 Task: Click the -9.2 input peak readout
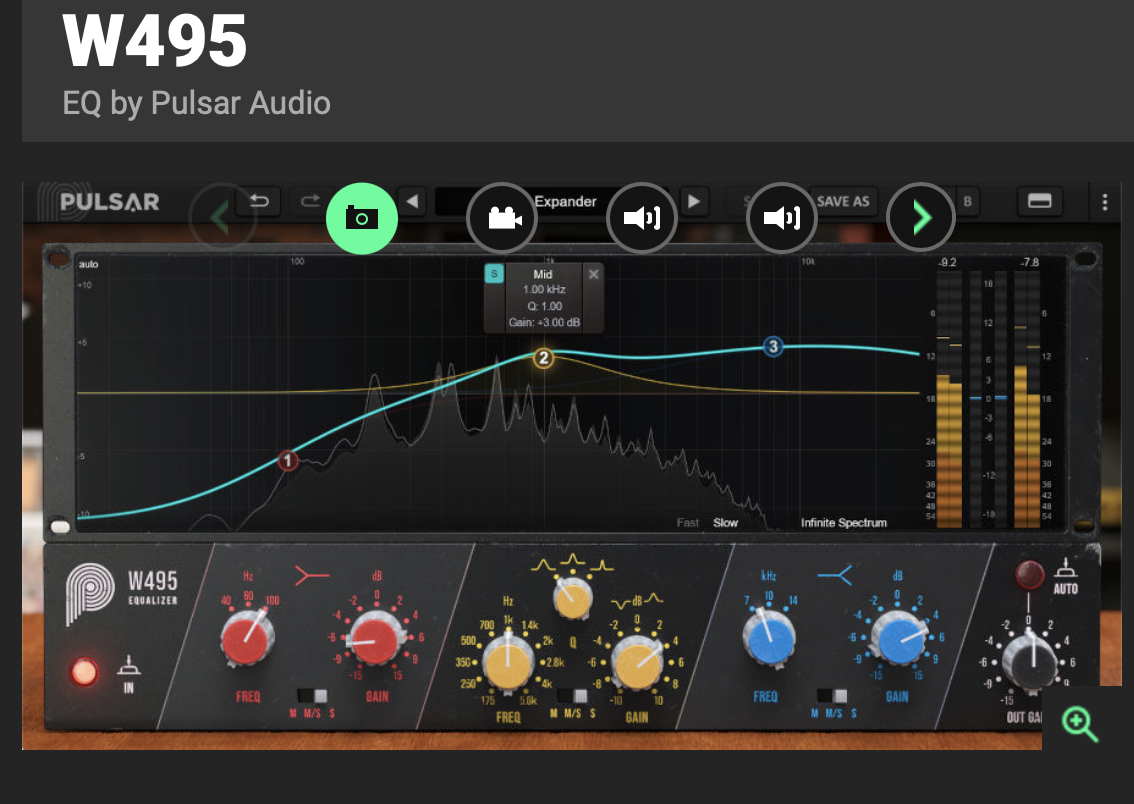(947, 262)
